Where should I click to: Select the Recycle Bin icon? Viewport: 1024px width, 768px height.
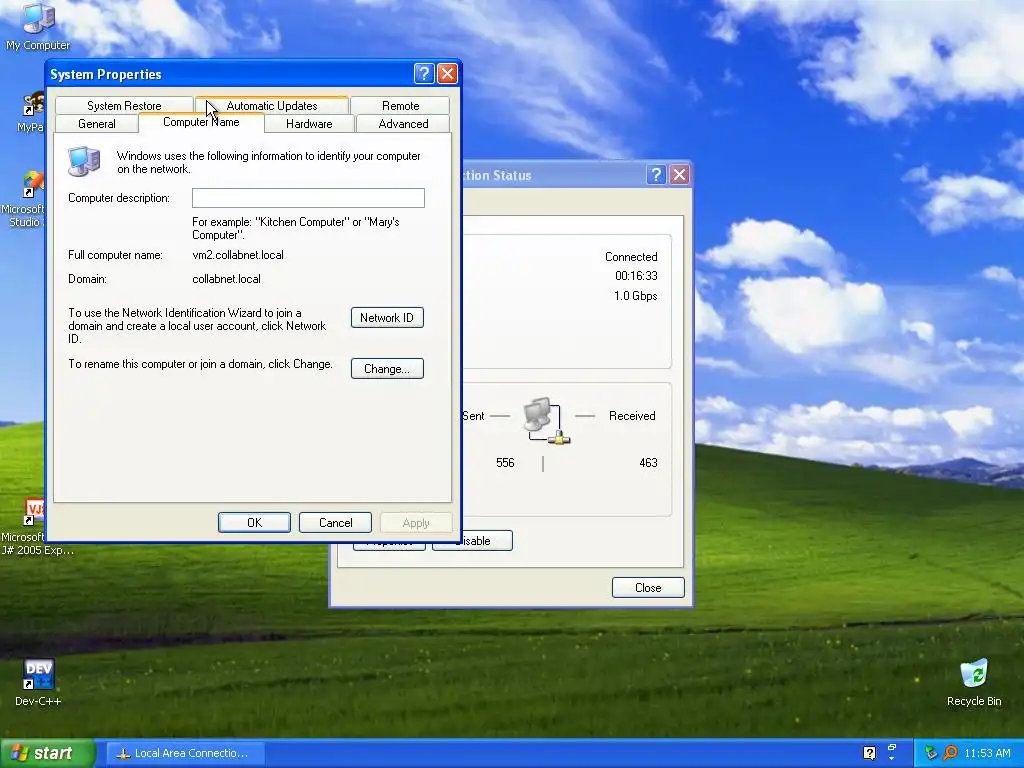click(x=974, y=682)
